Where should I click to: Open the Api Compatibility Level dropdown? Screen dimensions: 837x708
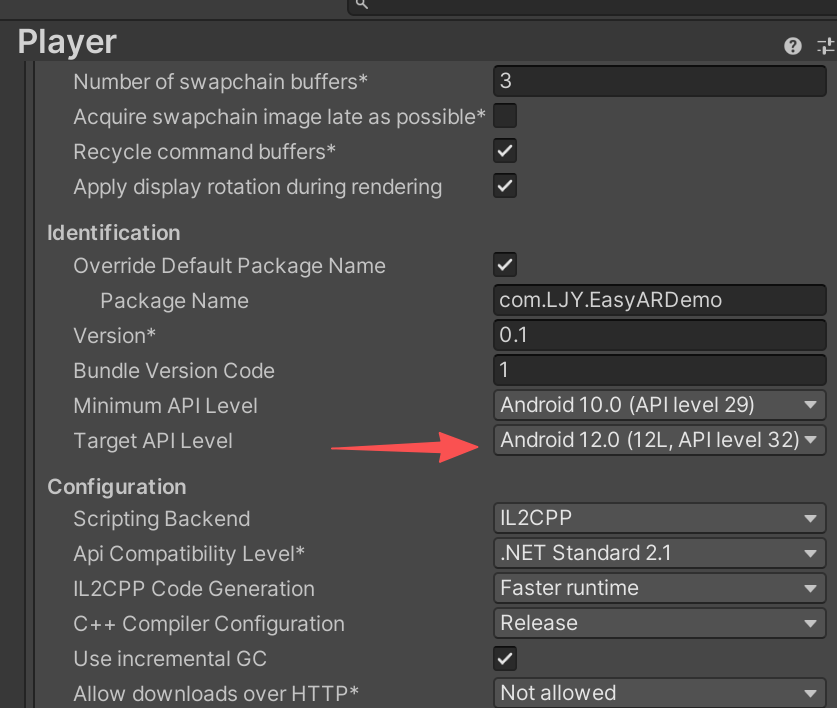tap(659, 553)
